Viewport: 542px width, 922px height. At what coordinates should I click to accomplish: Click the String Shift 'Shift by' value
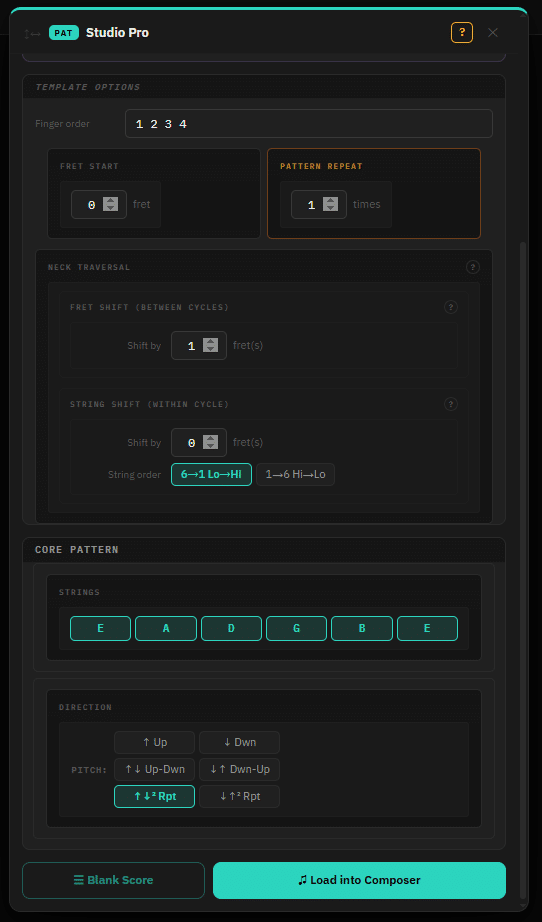[199, 442]
